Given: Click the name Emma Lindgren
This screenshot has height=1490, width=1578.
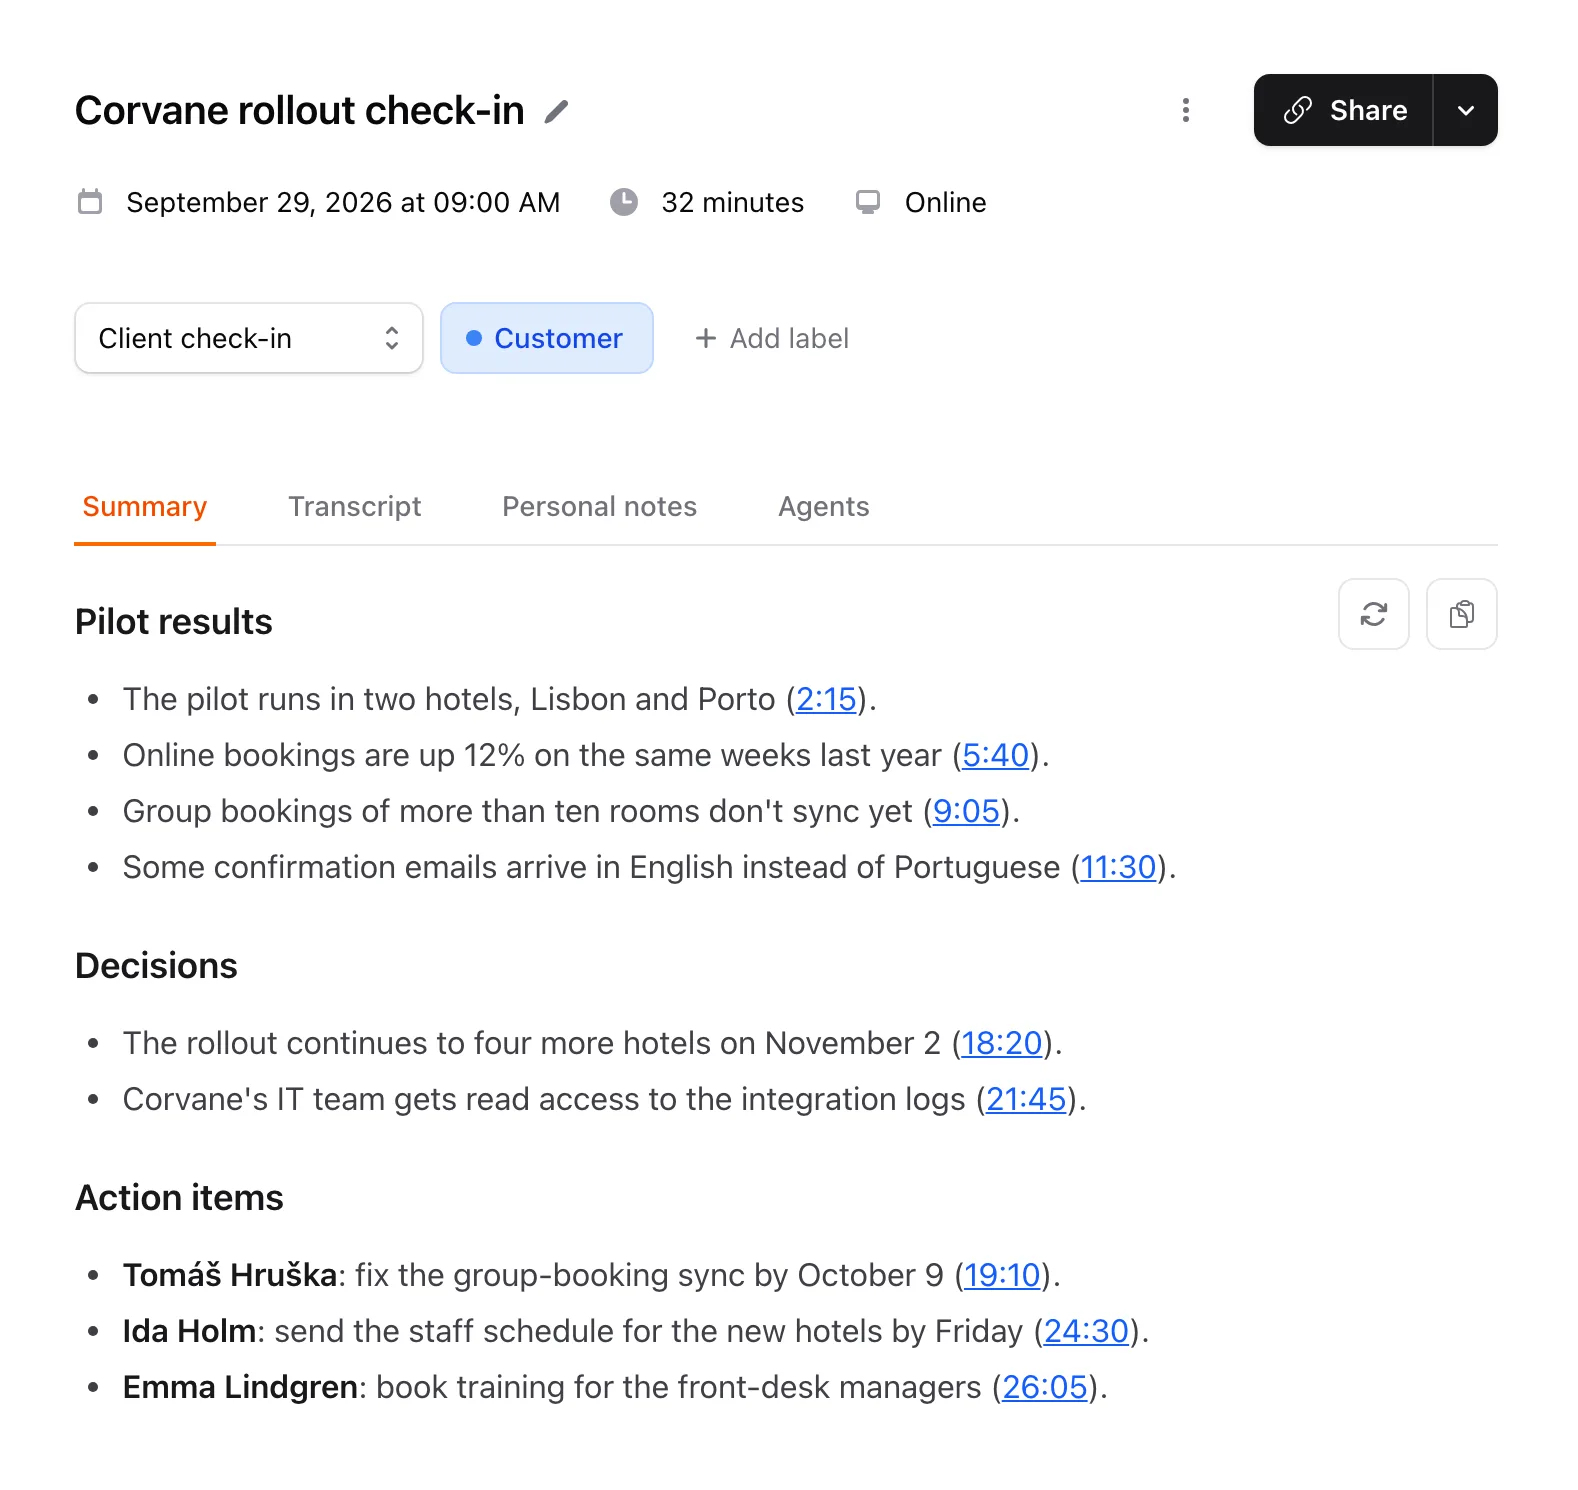Looking at the screenshot, I should point(241,1387).
